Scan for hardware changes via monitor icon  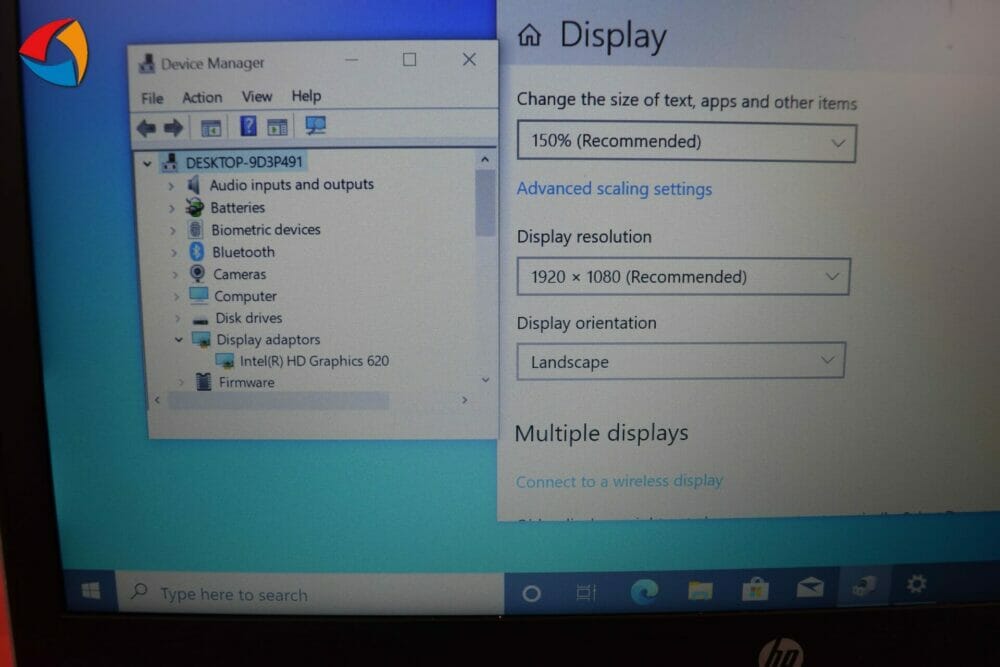[316, 125]
